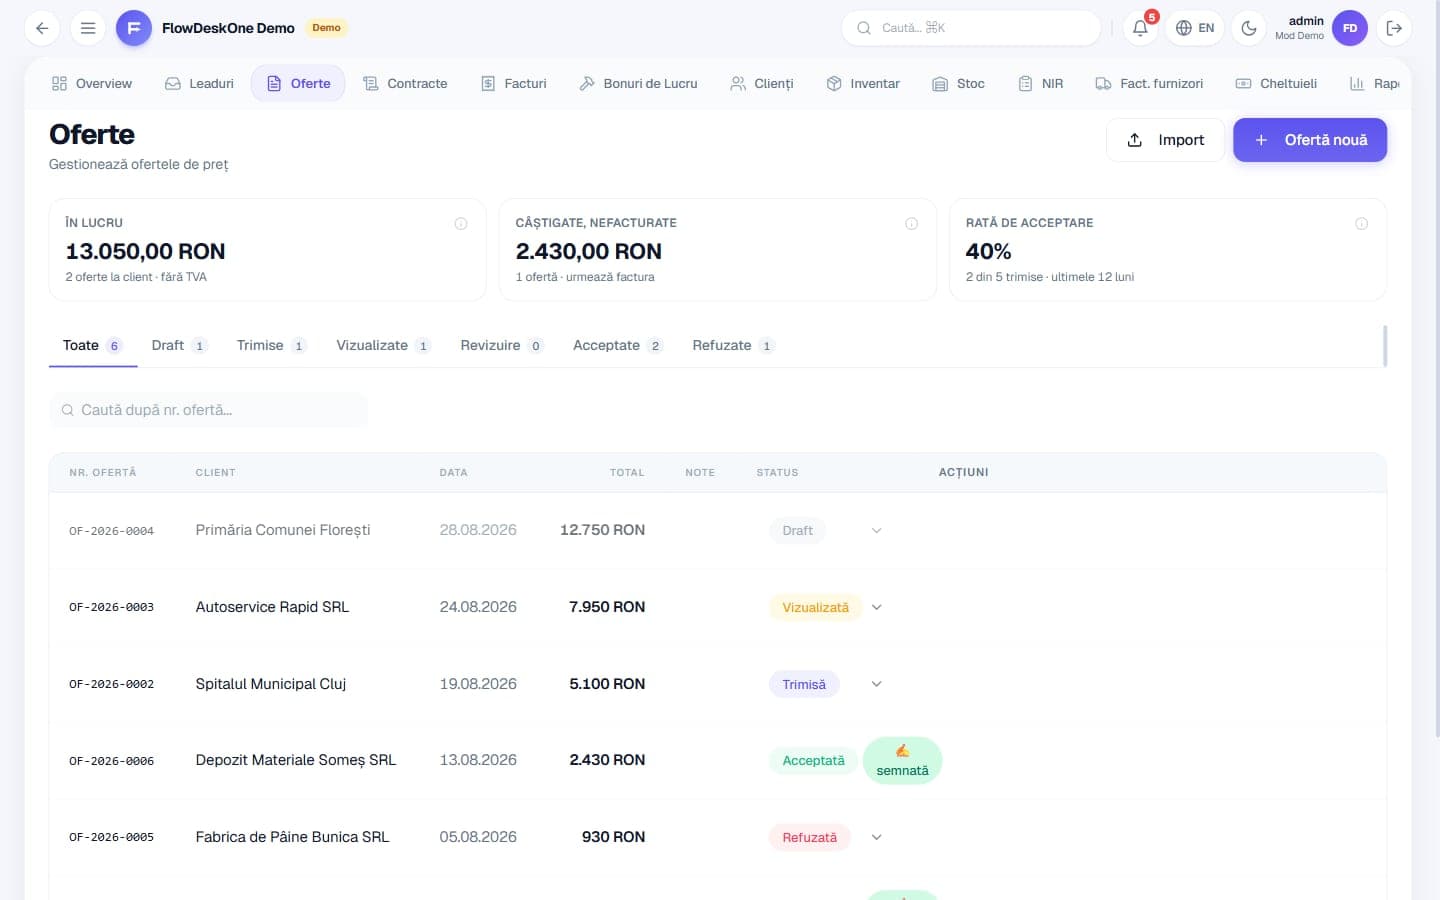The height and width of the screenshot is (900, 1440).
Task: Select client Spitalul Municipal Cluj
Action: tap(271, 684)
